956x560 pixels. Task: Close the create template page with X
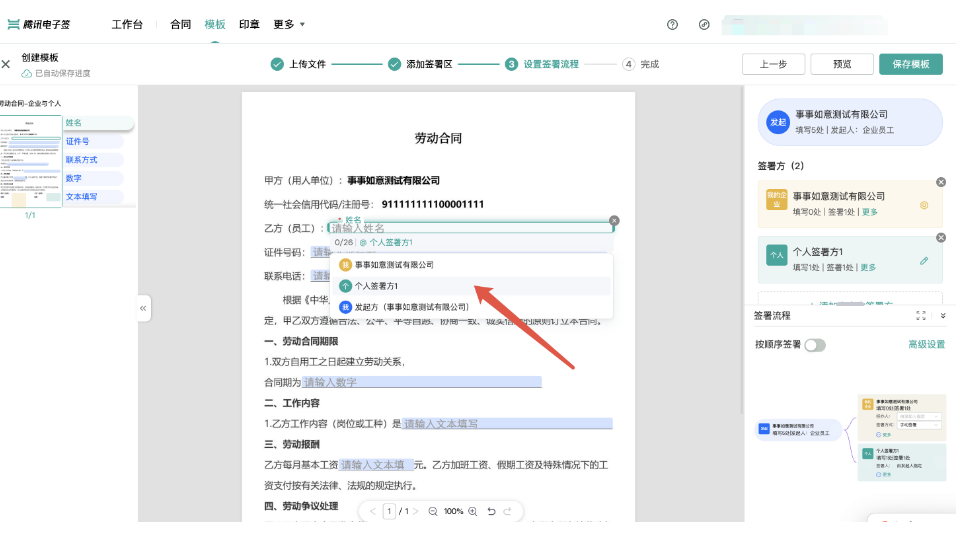pyautogui.click(x=6, y=63)
